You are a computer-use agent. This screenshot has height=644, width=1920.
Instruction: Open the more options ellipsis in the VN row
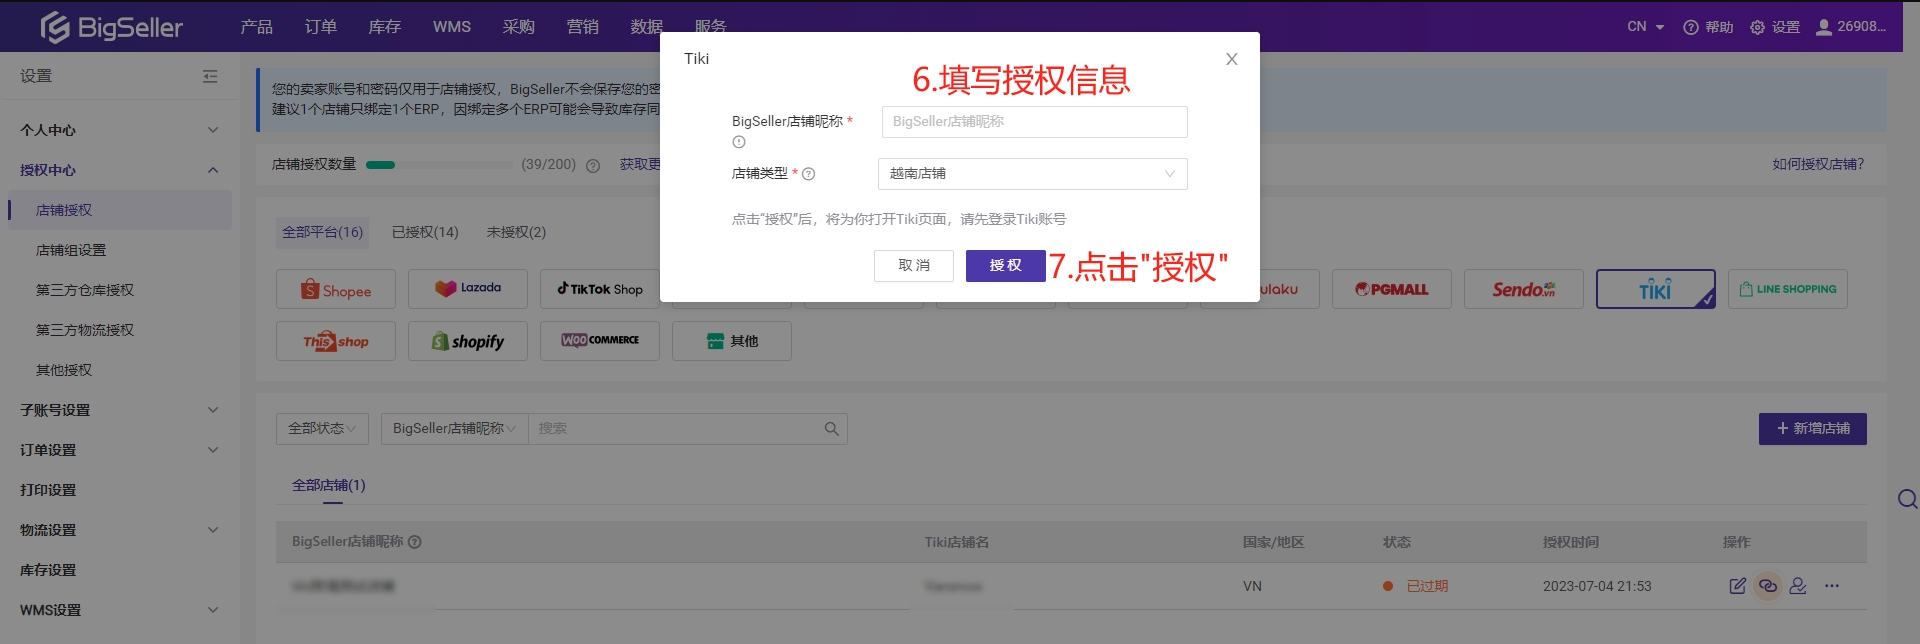[1832, 586]
